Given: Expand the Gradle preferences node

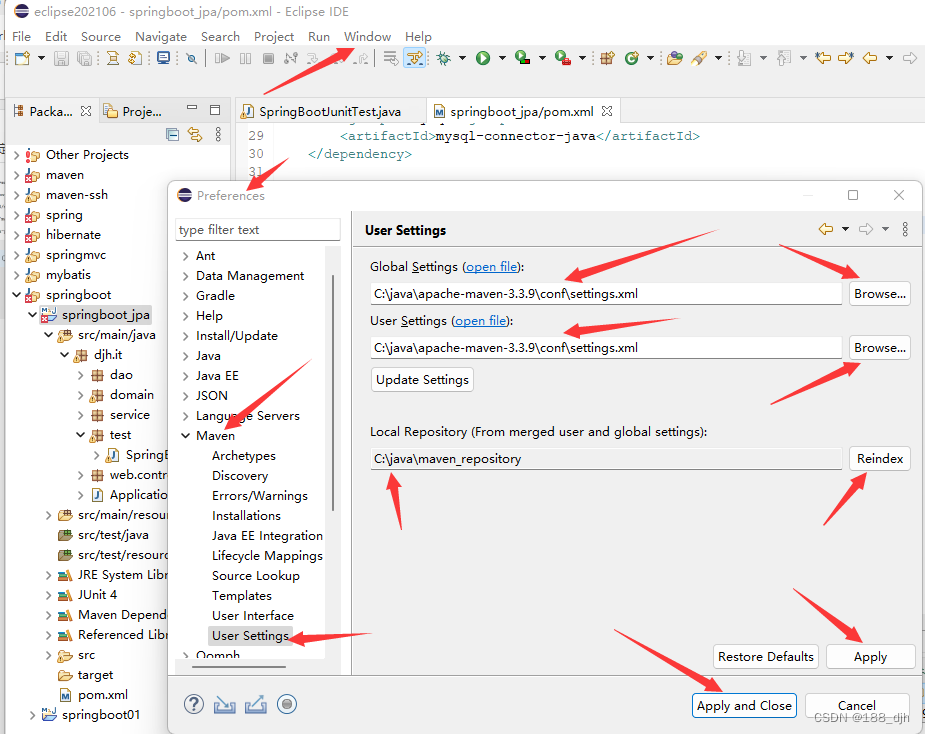Looking at the screenshot, I should pyautogui.click(x=185, y=296).
